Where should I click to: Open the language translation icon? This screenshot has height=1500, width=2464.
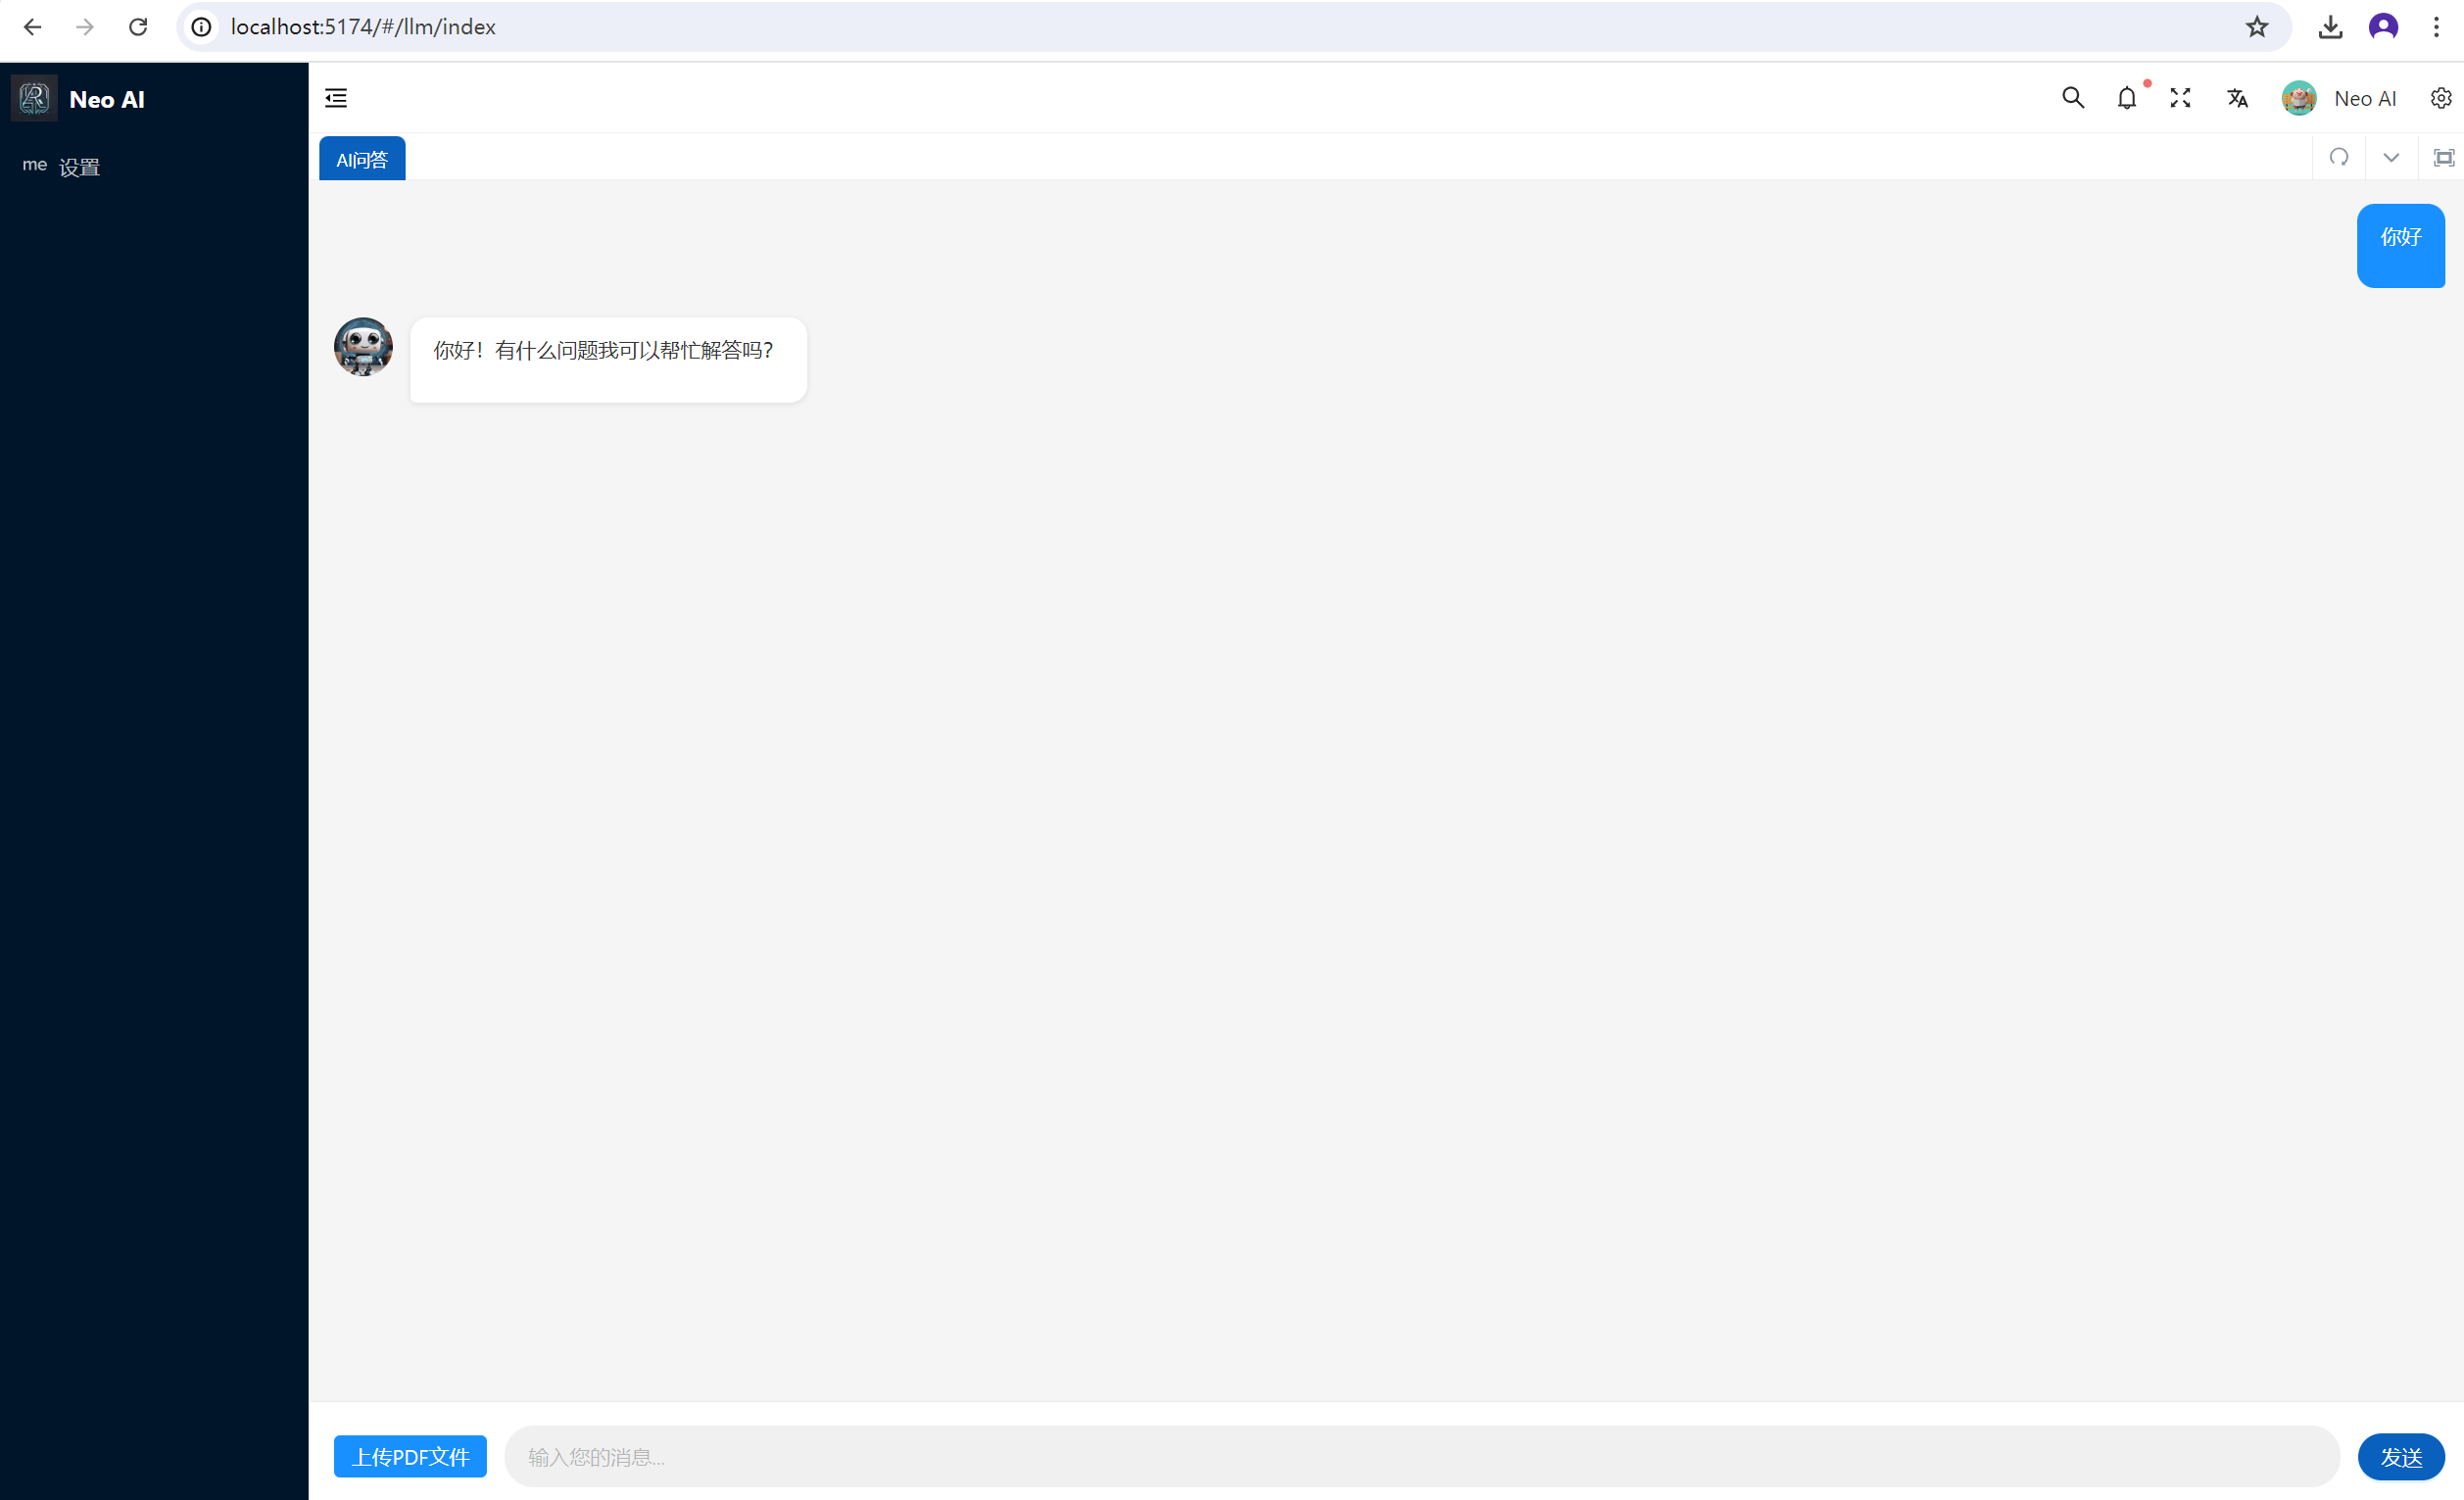tap(2237, 98)
